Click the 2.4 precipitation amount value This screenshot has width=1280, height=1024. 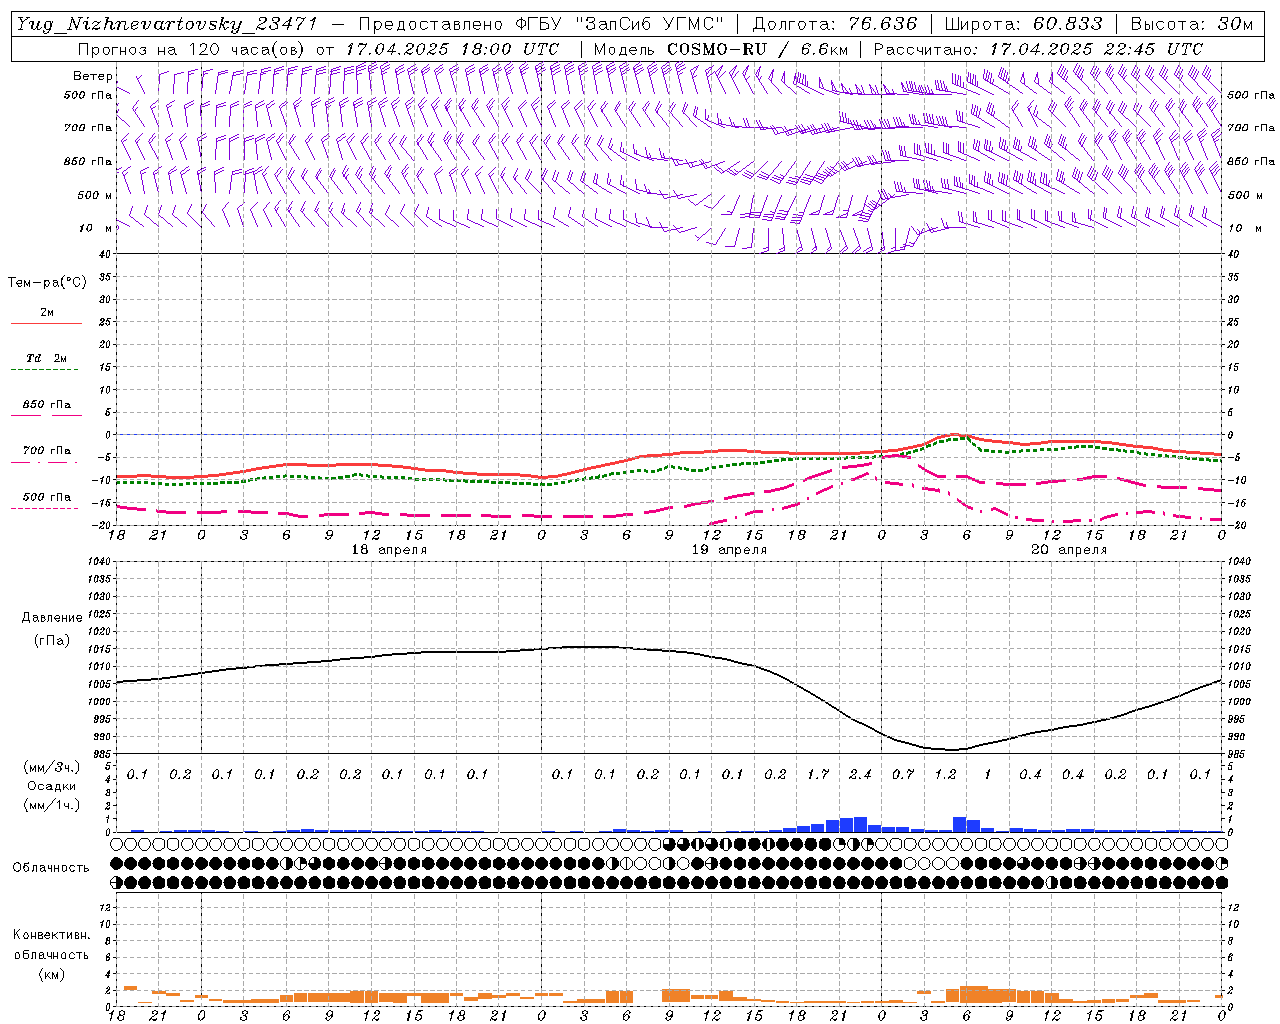pyautogui.click(x=860, y=774)
